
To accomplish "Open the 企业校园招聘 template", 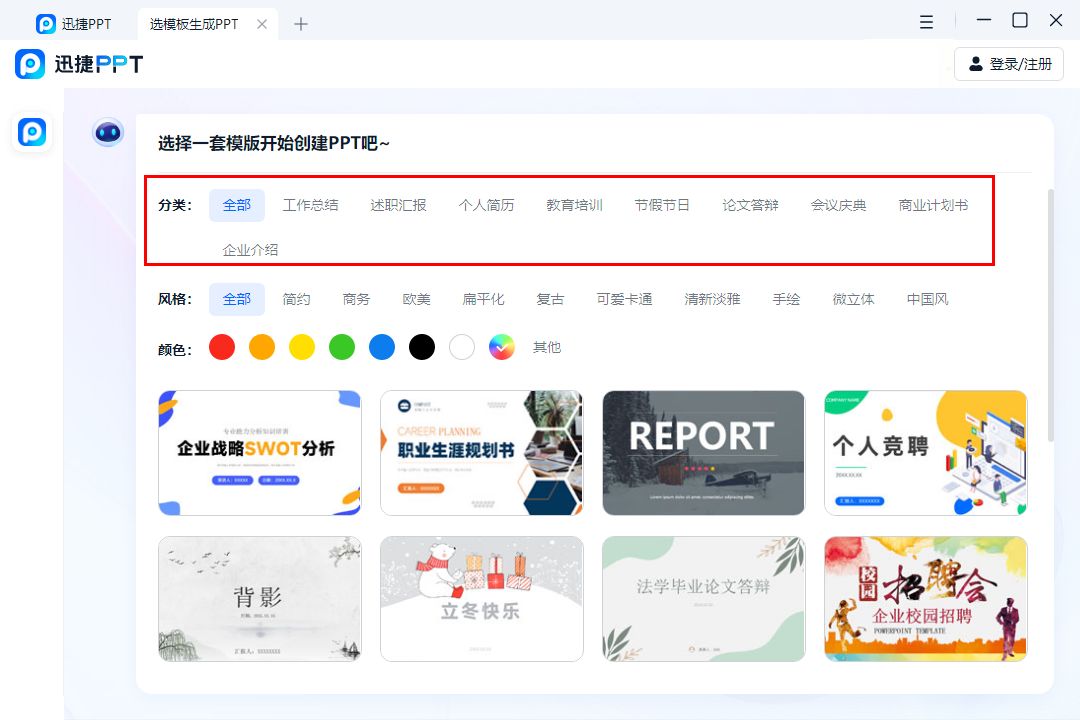I will [926, 599].
